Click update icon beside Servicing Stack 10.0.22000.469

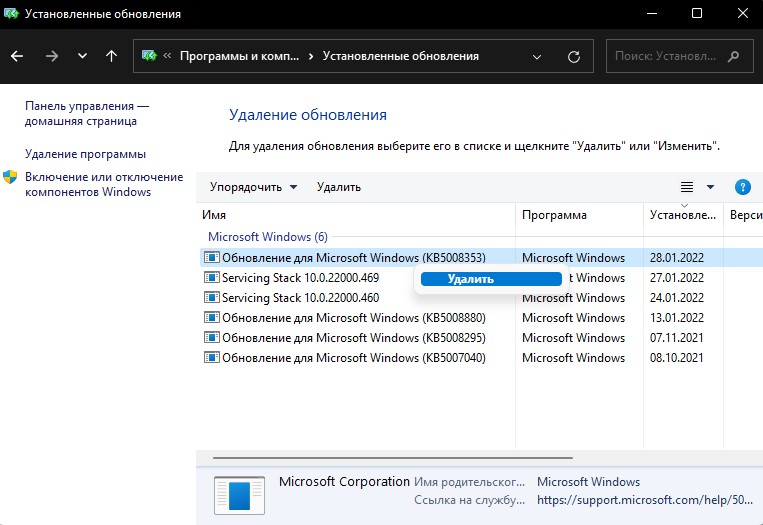click(212, 277)
